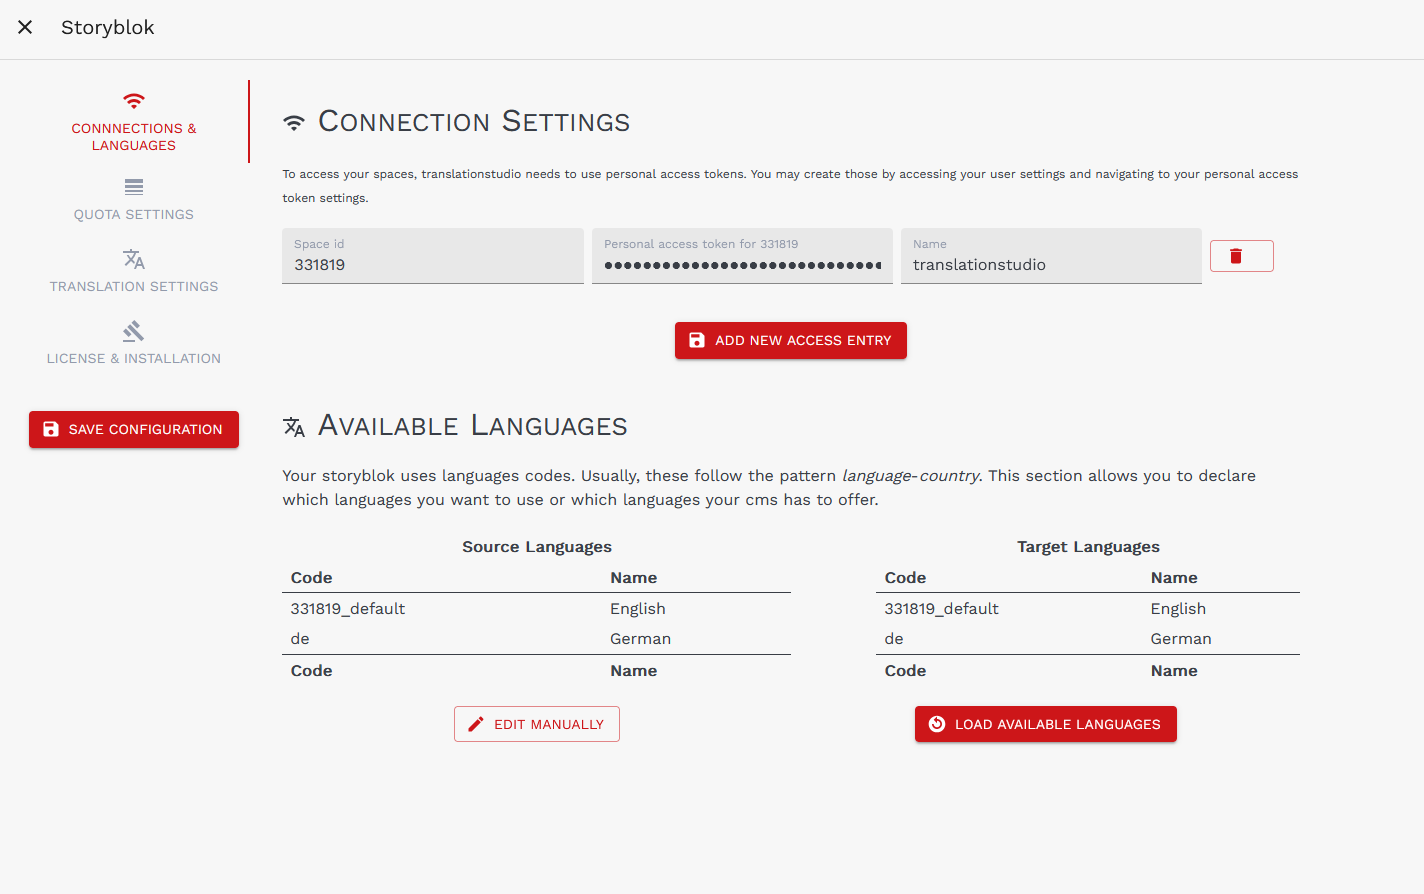Image resolution: width=1424 pixels, height=894 pixels.
Task: Click the Available Languages heading
Action: pyautogui.click(x=473, y=426)
